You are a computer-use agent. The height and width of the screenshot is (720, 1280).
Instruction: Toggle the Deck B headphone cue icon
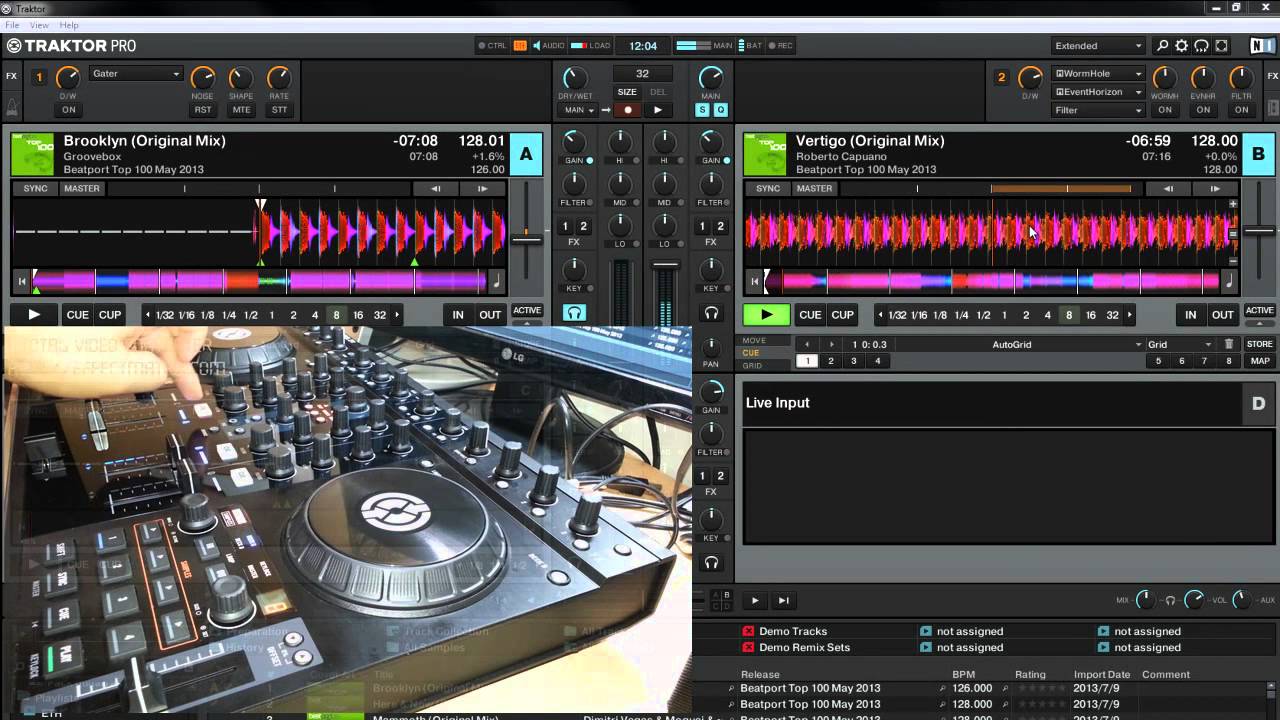click(711, 313)
